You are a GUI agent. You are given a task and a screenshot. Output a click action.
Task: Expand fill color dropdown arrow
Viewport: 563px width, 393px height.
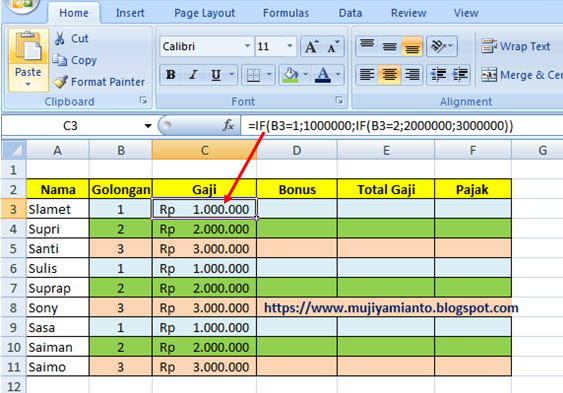[x=306, y=75]
